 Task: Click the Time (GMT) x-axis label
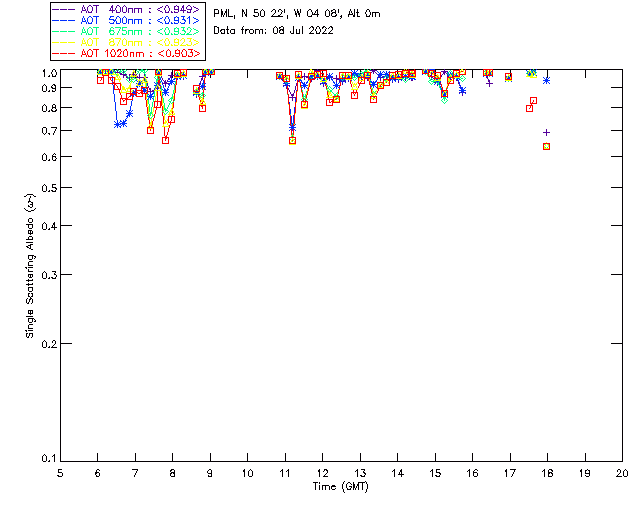coord(341,487)
